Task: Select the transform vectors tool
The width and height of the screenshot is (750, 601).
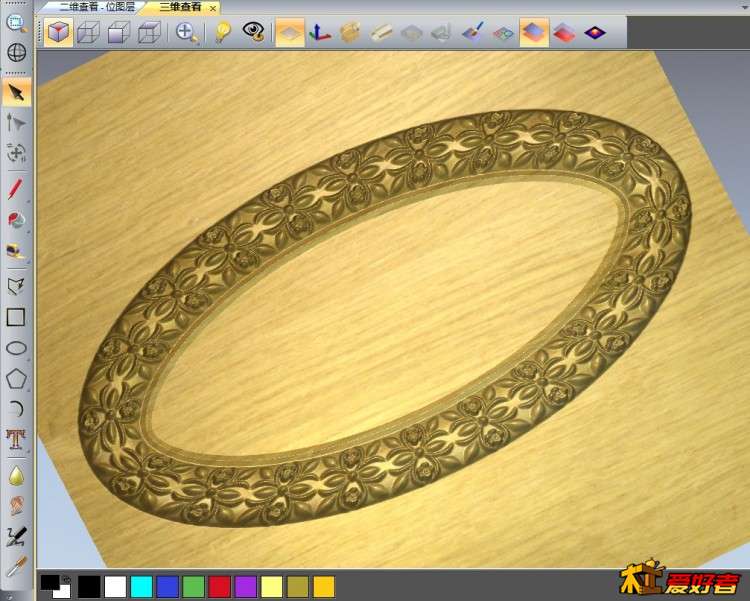Action: [16, 153]
